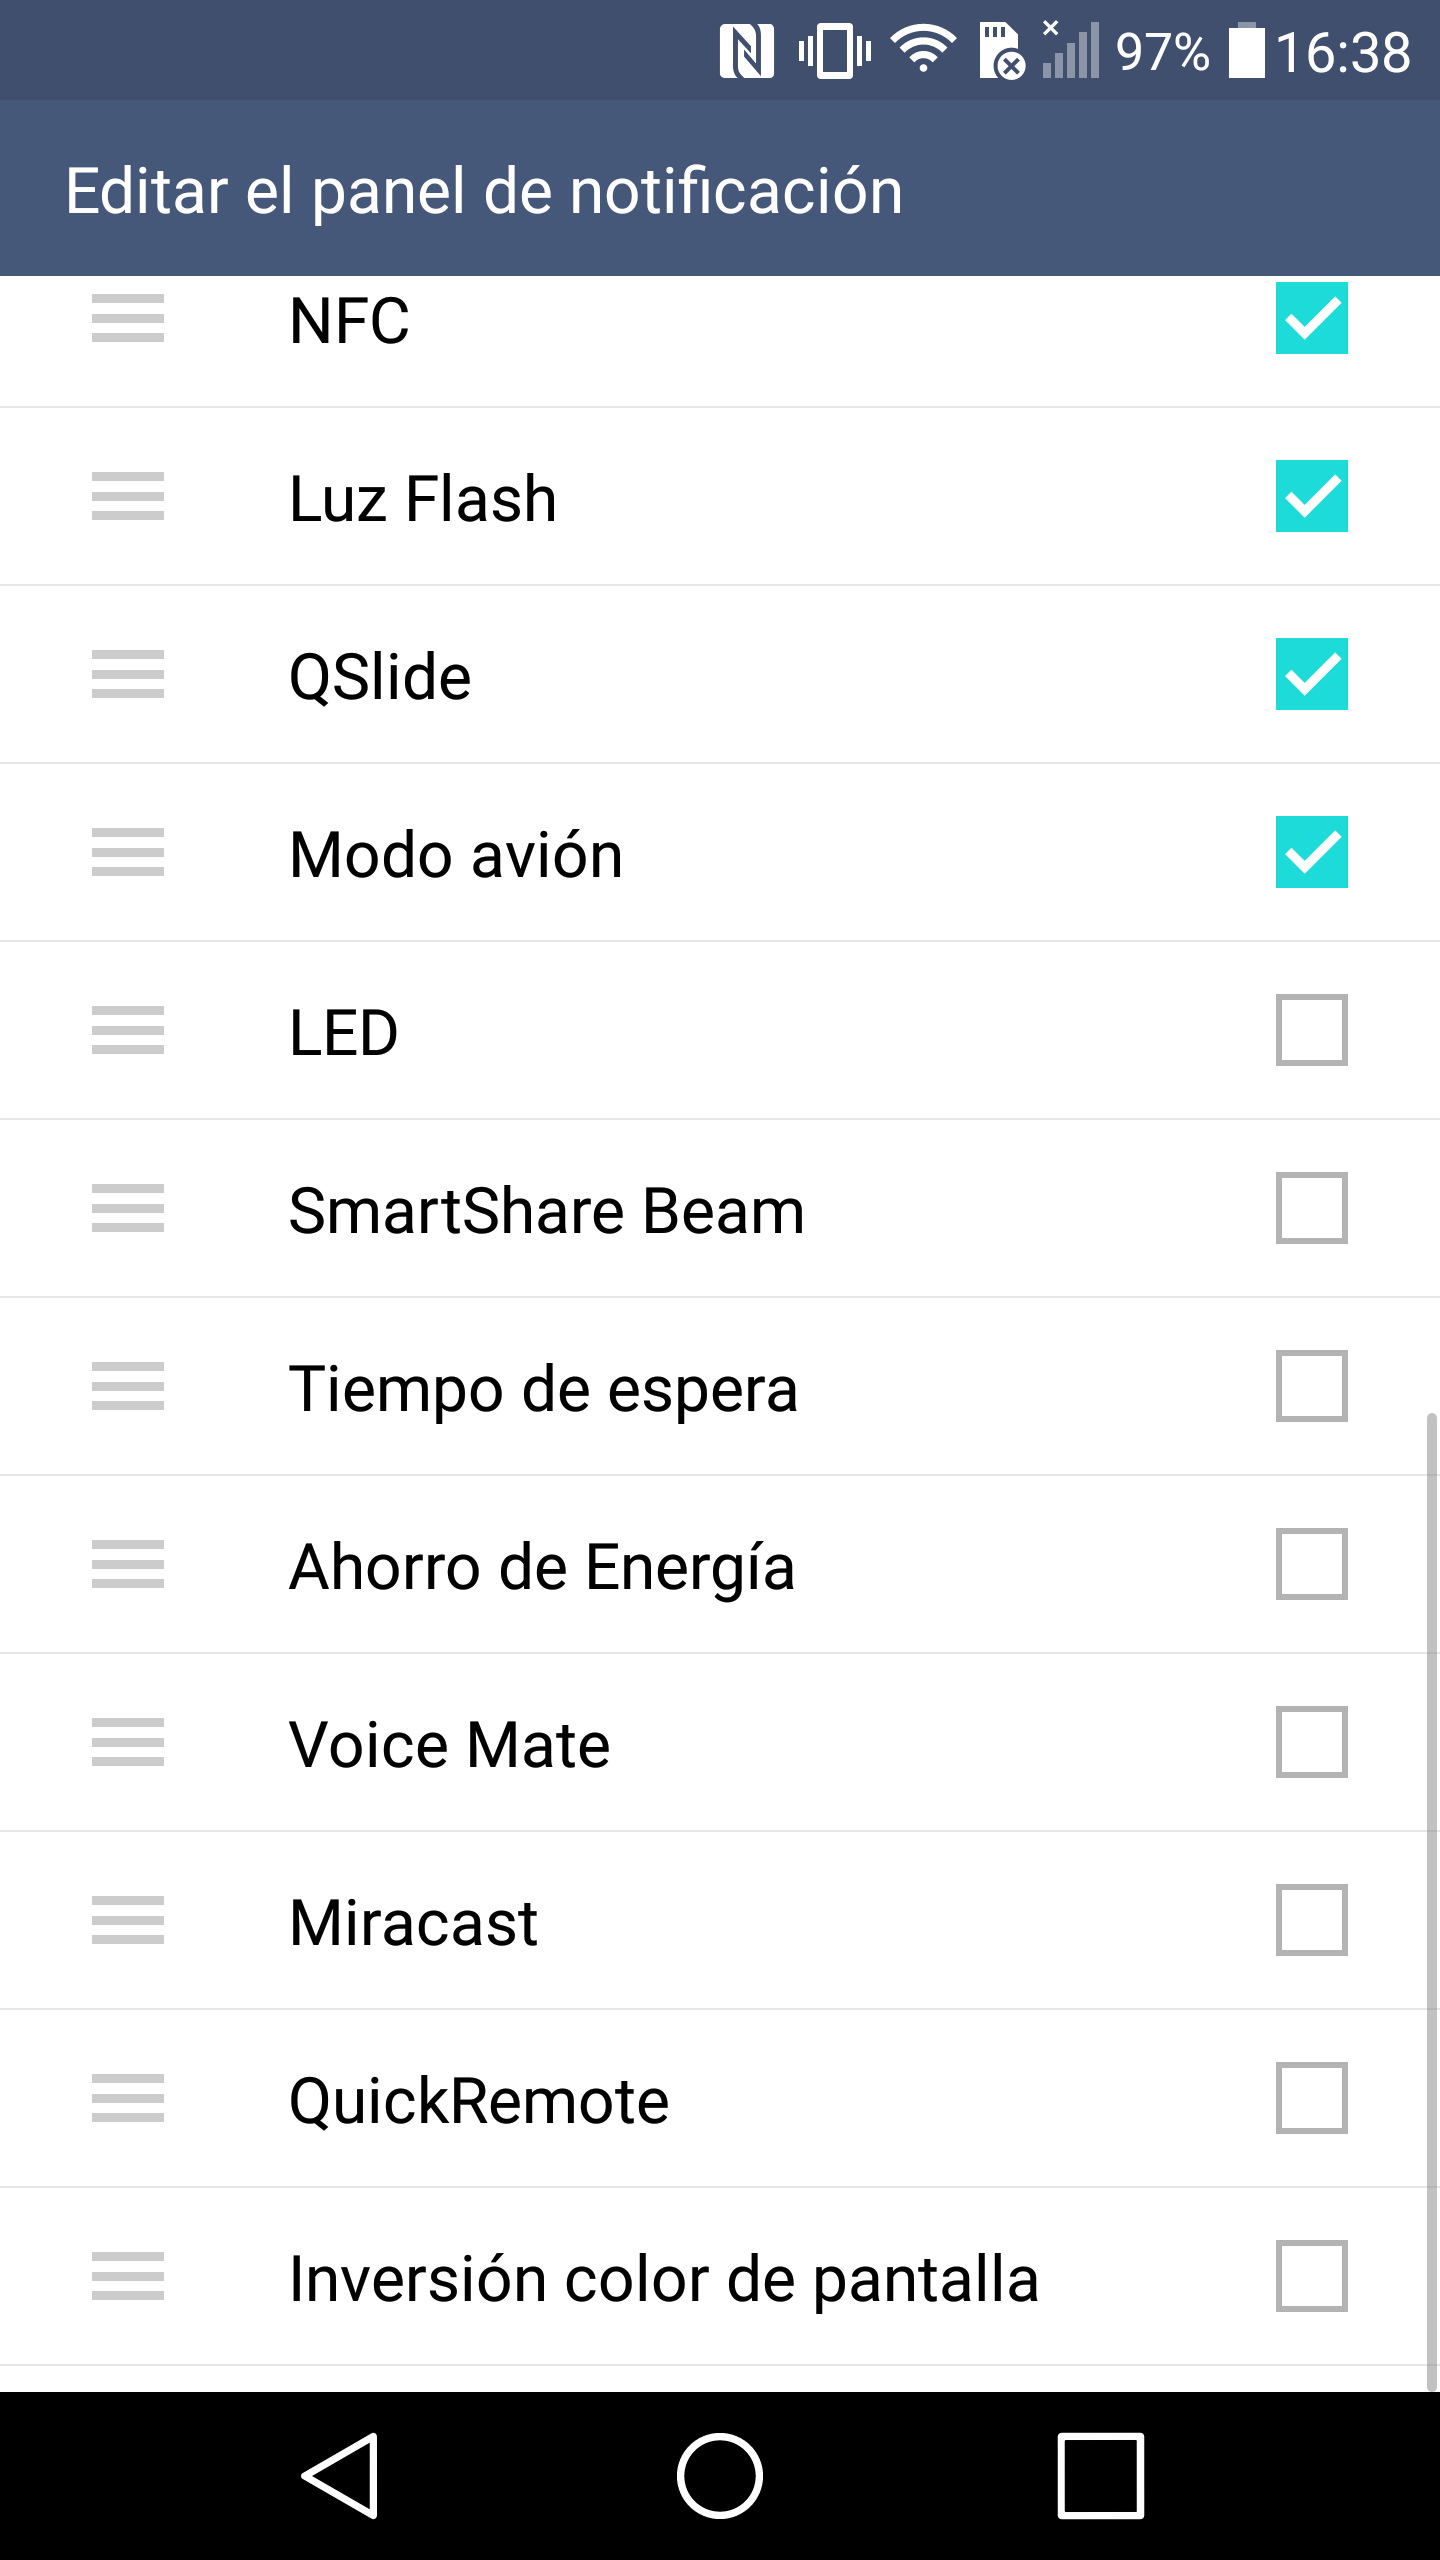Tap the Wi-Fi icon in status bar
Image resolution: width=1440 pixels, height=2560 pixels.
[923, 50]
